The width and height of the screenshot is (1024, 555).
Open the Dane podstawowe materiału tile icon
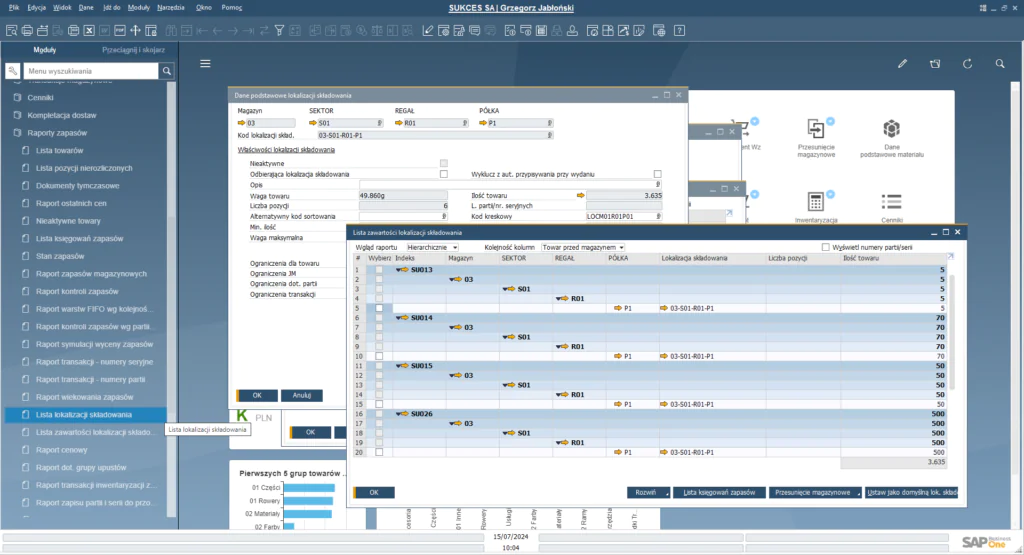(891, 128)
